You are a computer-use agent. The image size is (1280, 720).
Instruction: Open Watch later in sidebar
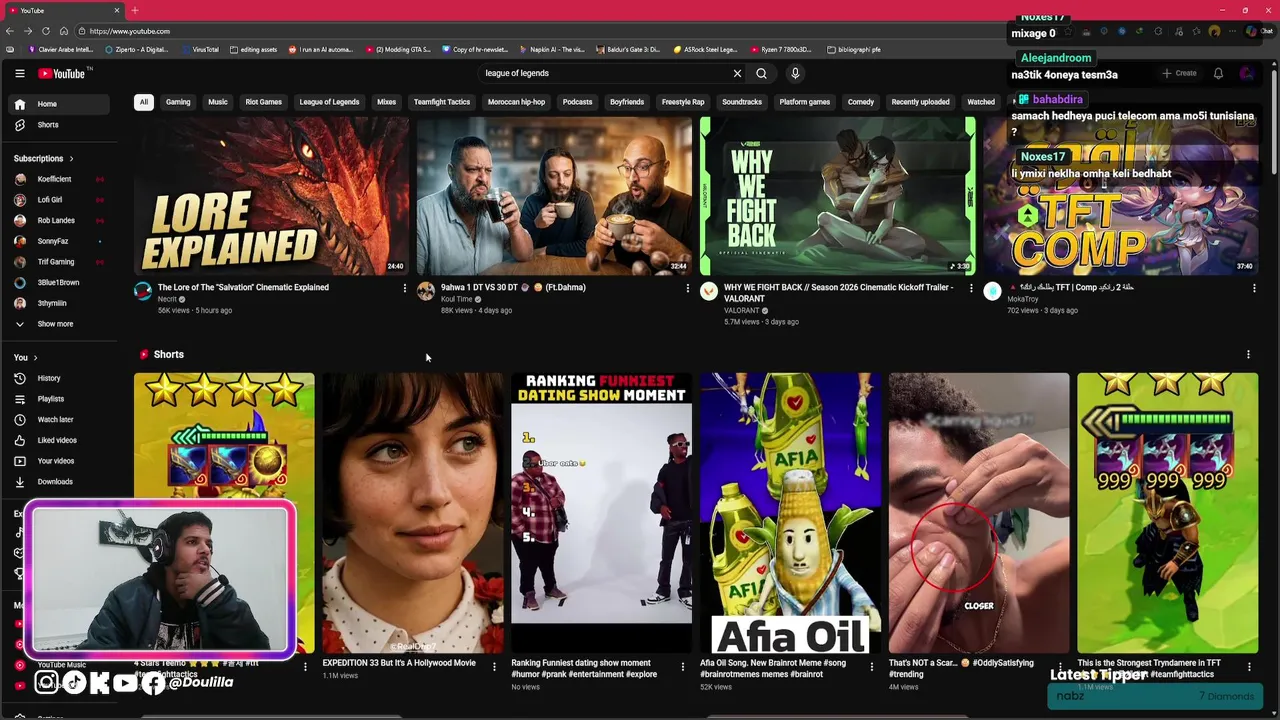[61, 420]
